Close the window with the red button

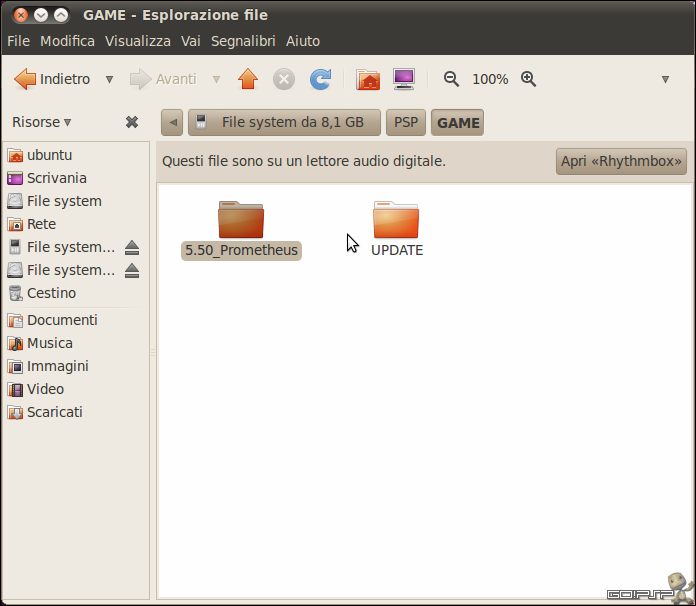tap(20, 16)
